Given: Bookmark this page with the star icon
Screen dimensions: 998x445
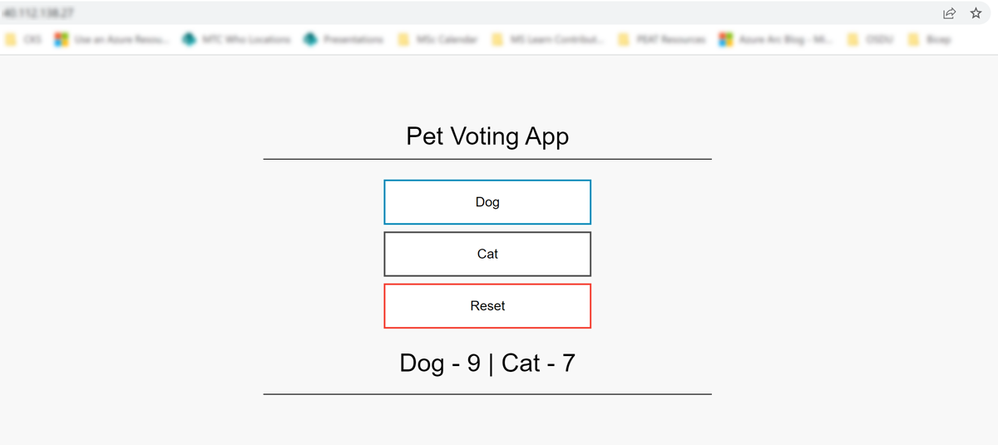Looking at the screenshot, I should pos(975,14).
